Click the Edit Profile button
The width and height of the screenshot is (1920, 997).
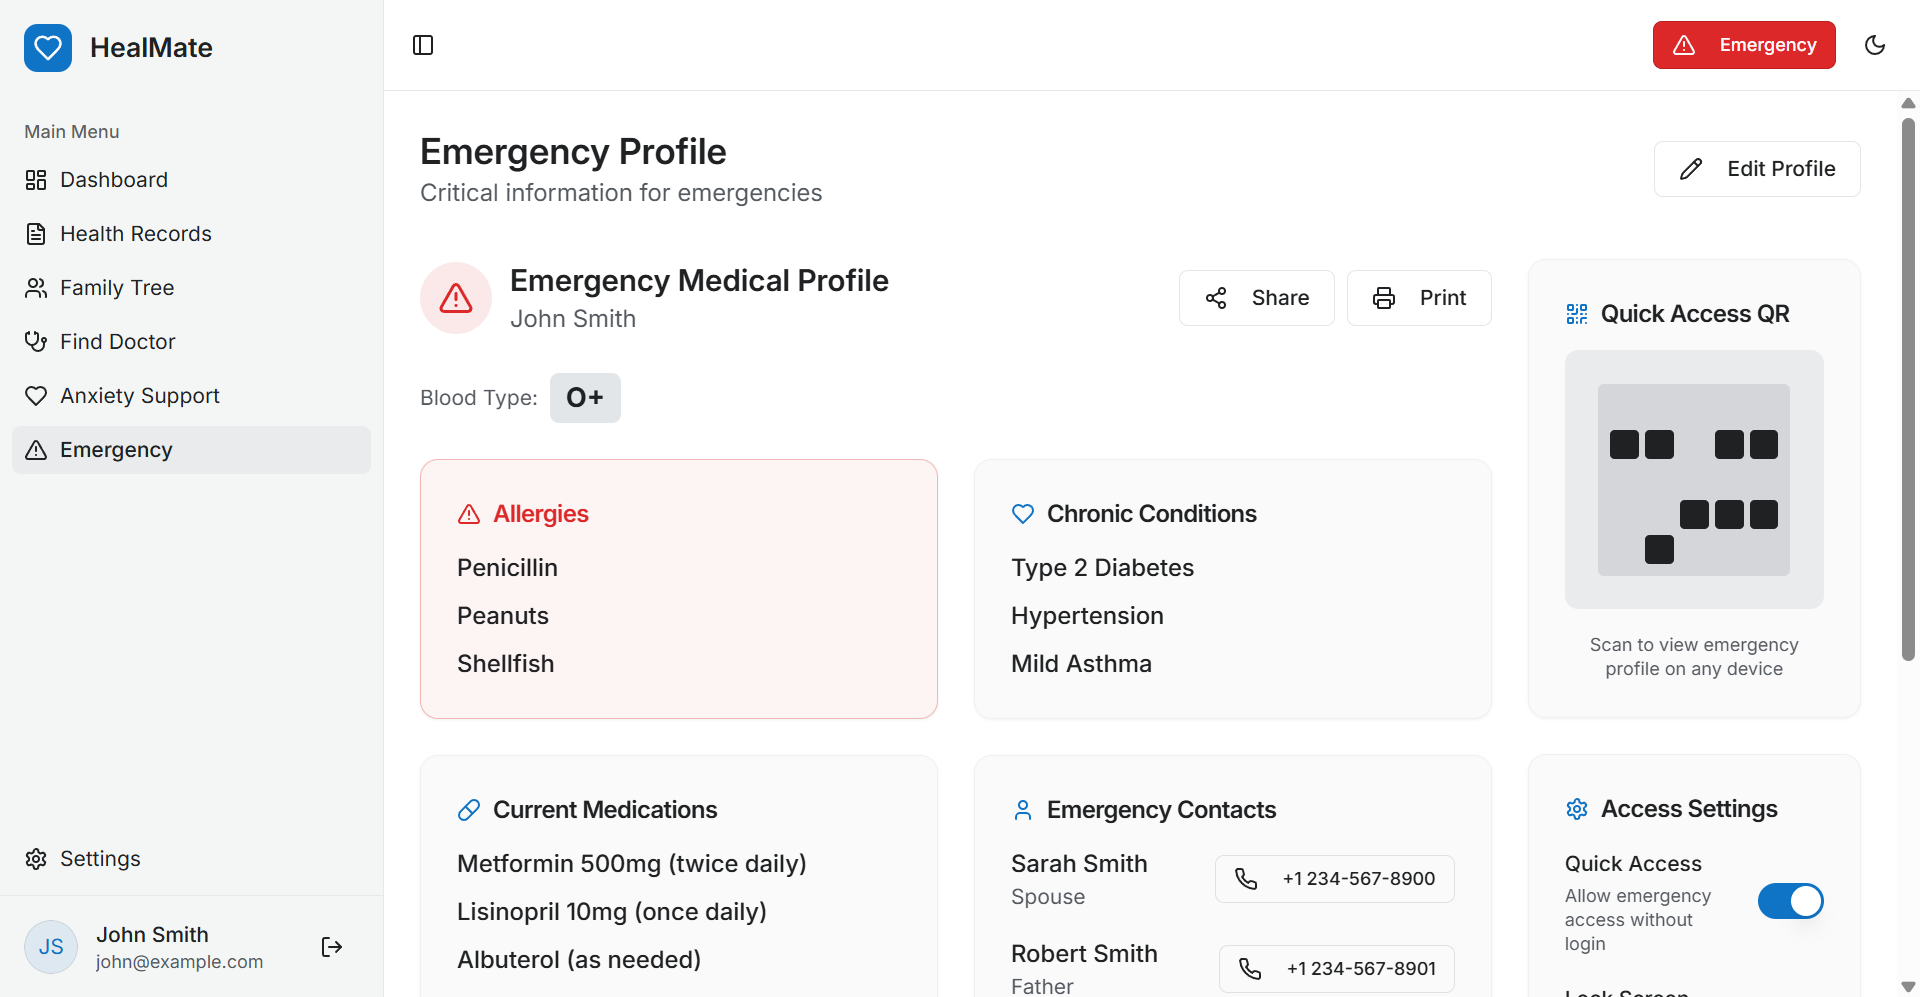1757,169
